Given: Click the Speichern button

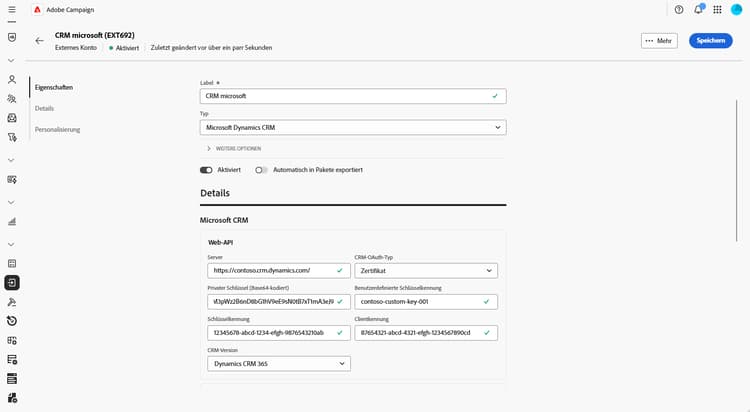Looking at the screenshot, I should 710,41.
